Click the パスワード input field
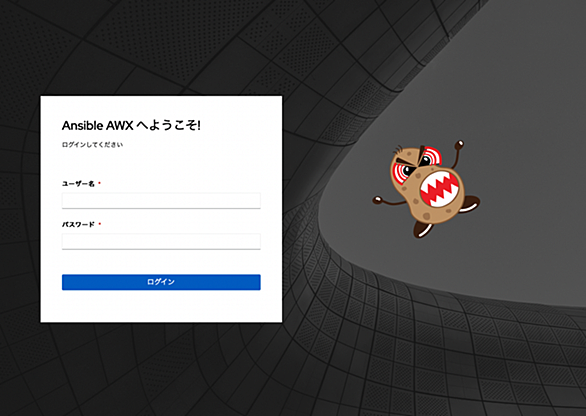586x416 pixels. click(x=161, y=241)
